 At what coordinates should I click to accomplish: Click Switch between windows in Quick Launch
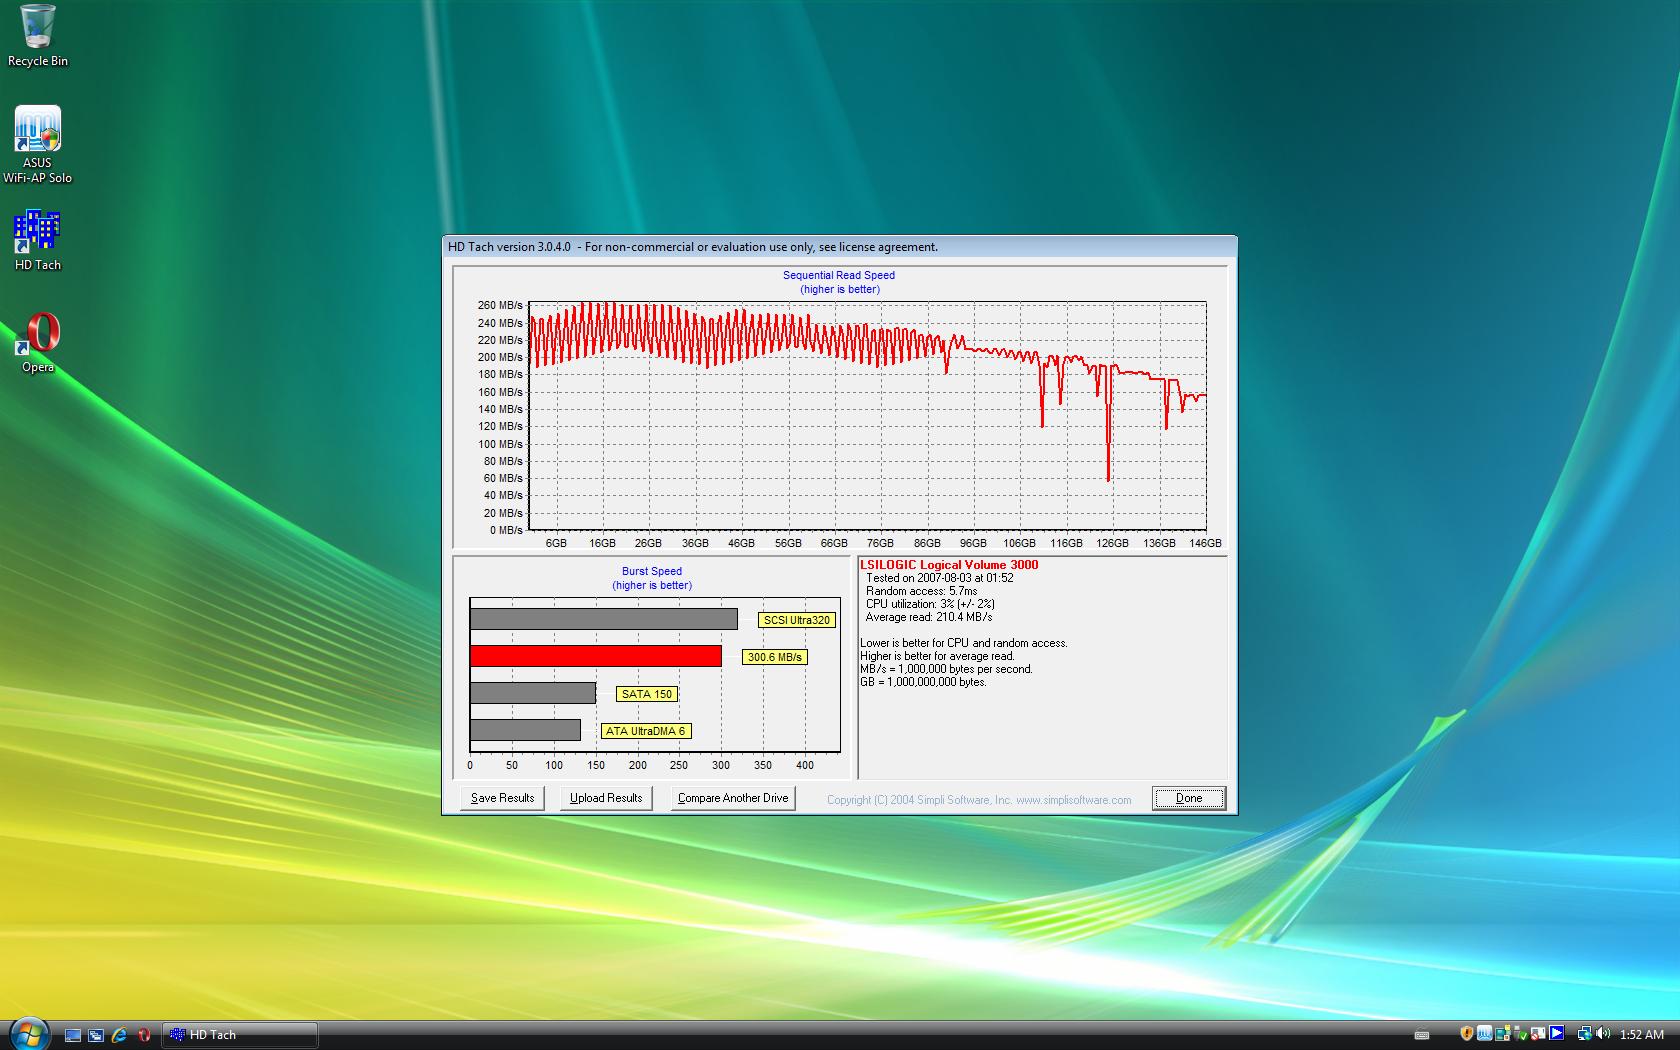(x=96, y=1035)
